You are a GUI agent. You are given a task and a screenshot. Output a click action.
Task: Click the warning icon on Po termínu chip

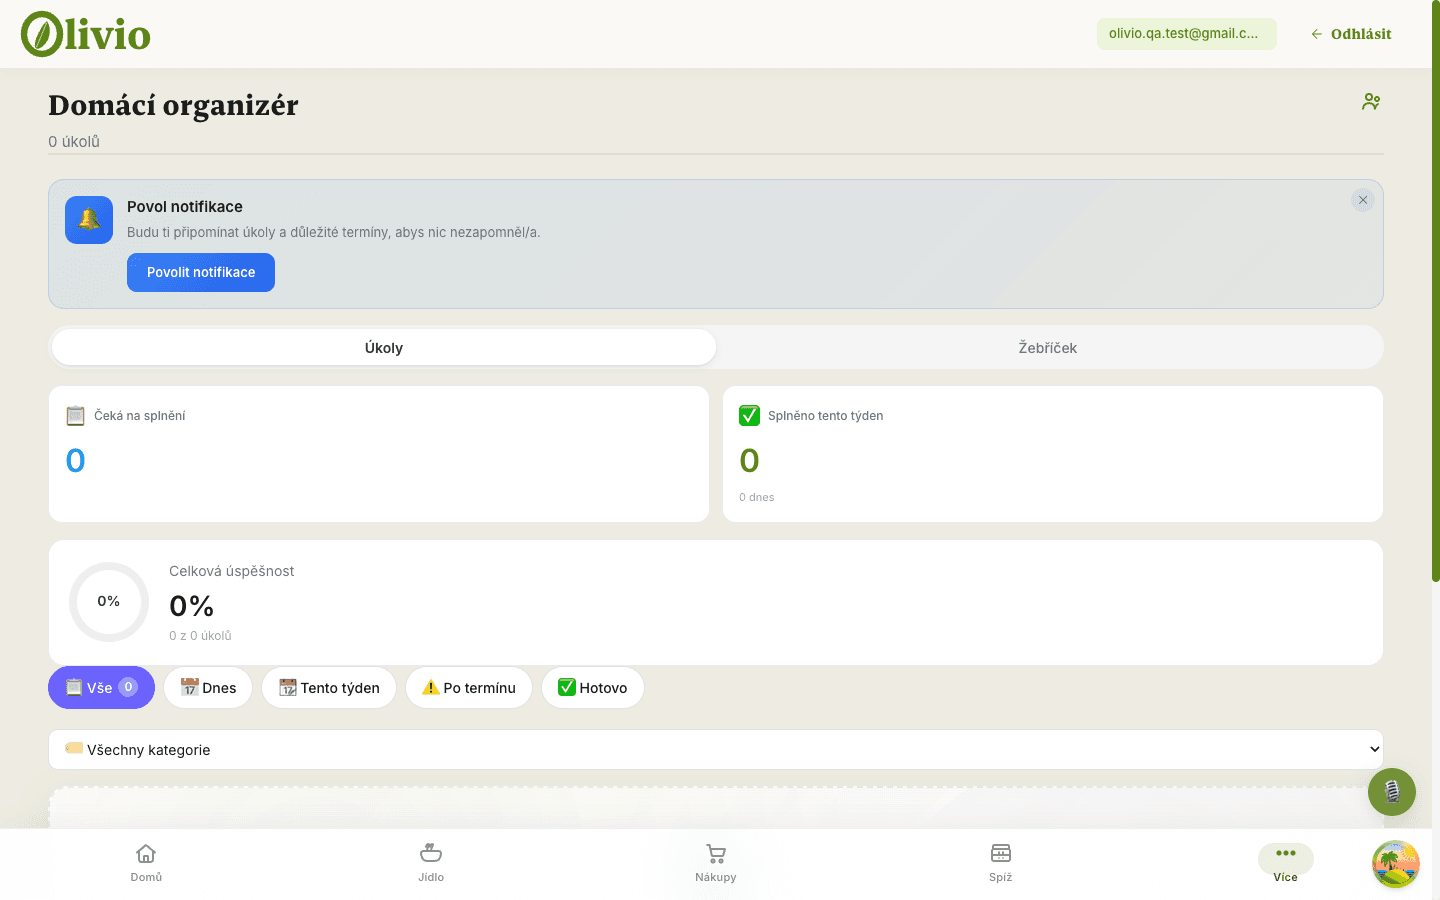point(431,687)
